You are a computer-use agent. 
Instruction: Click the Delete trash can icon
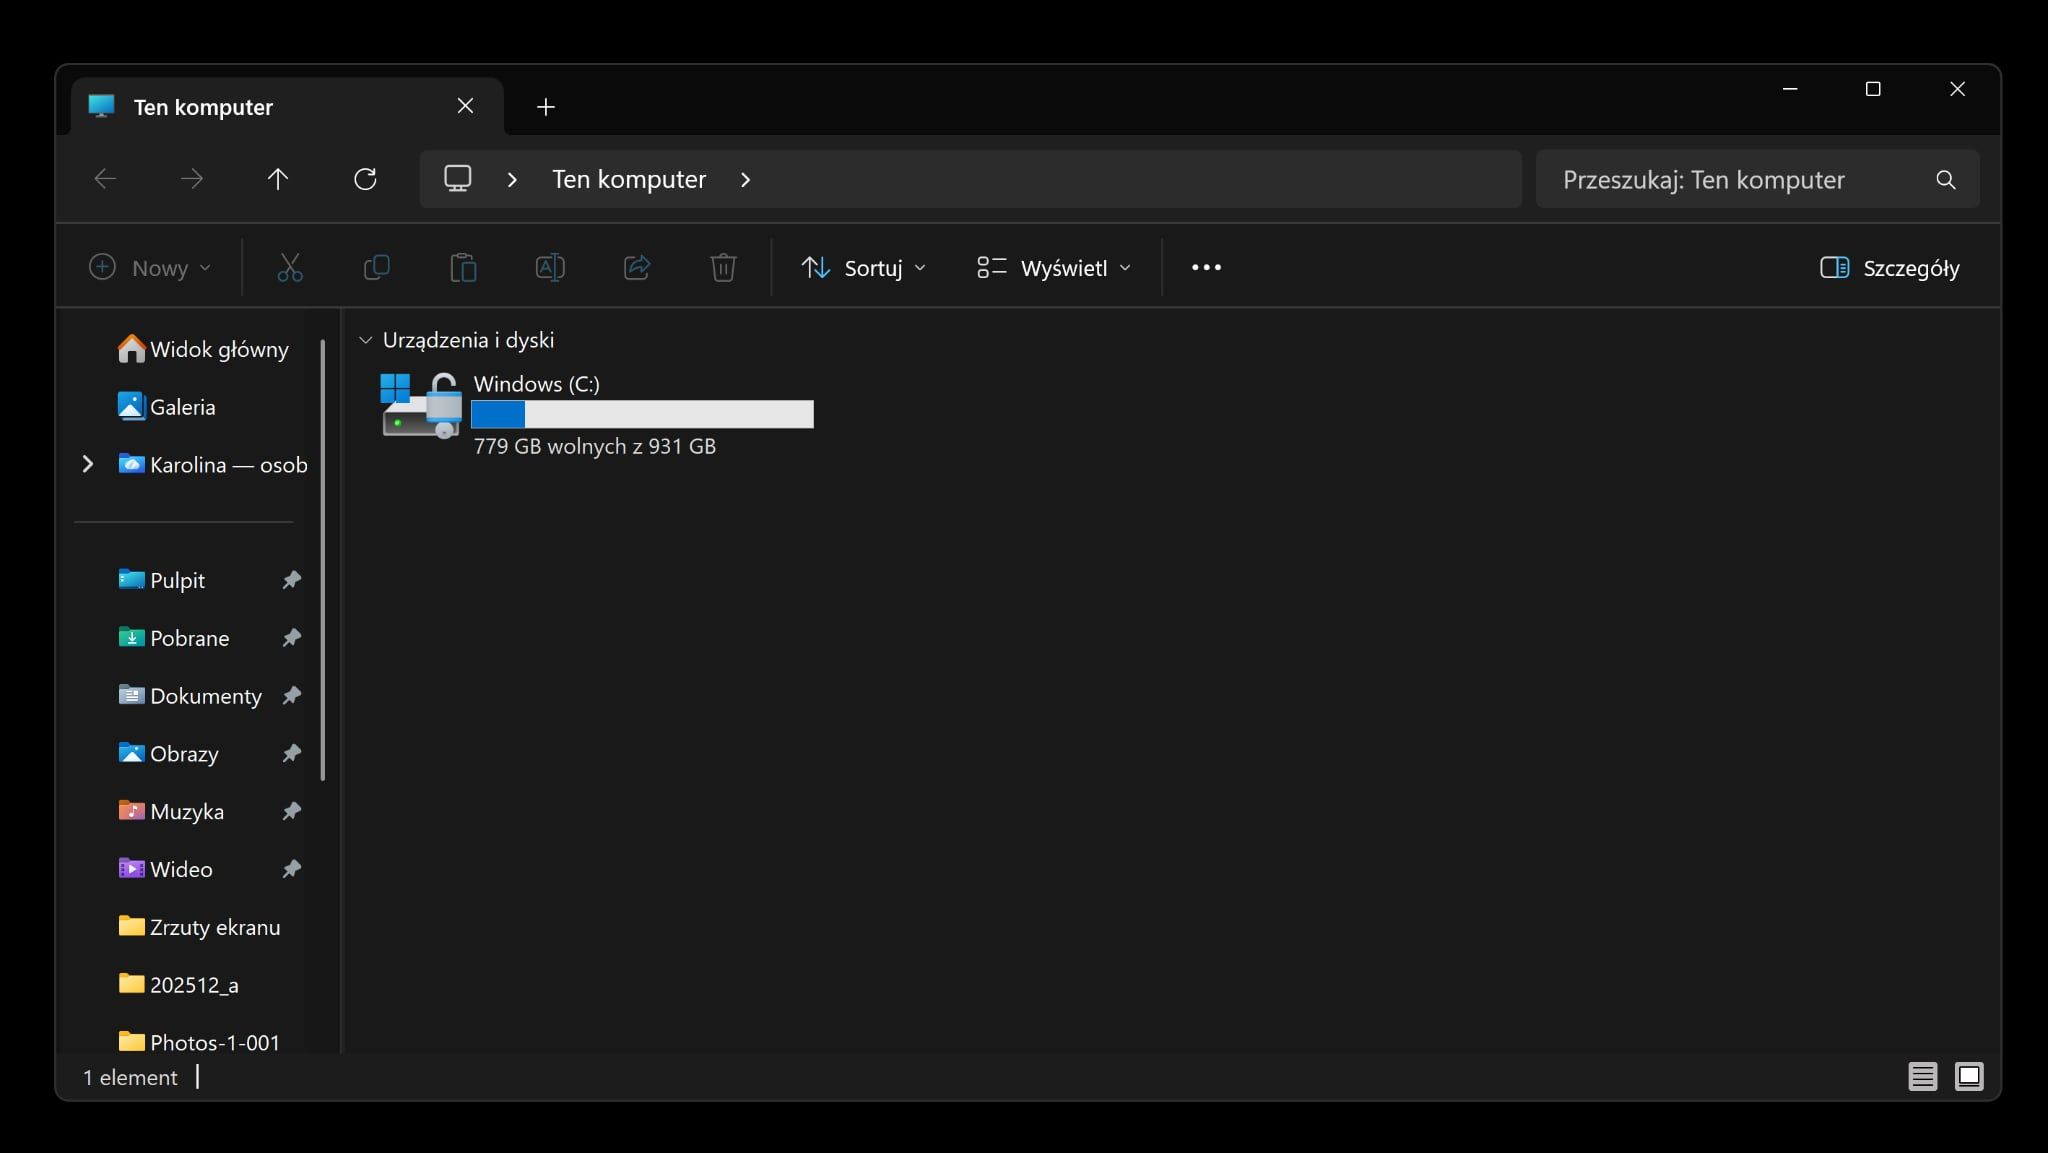tap(723, 267)
